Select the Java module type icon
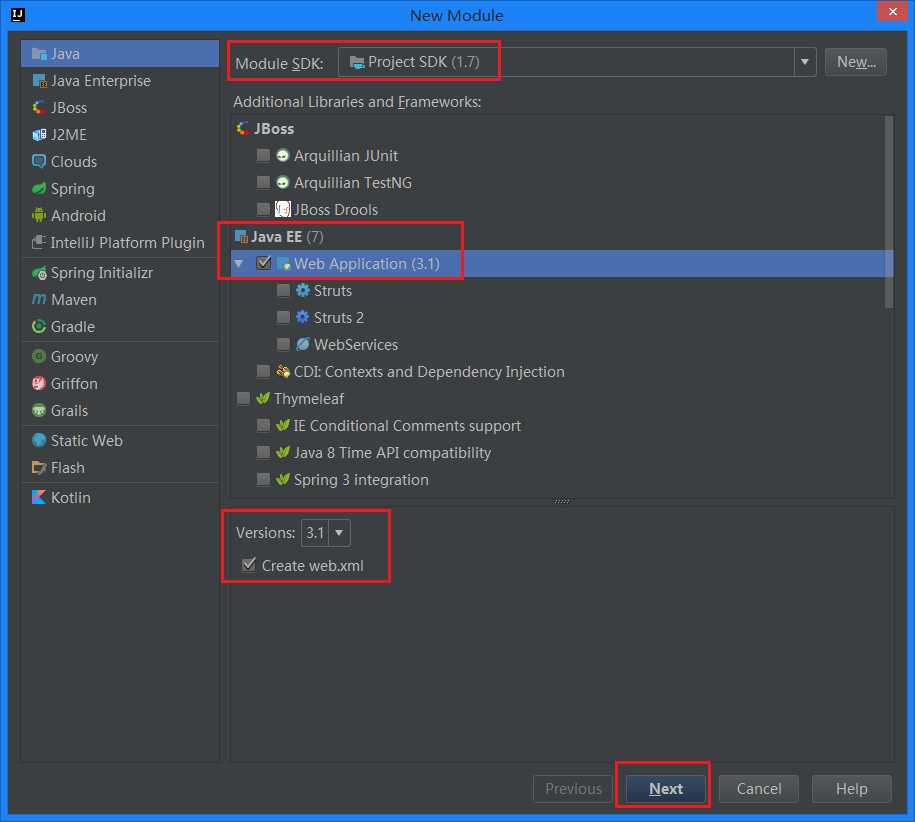The height and width of the screenshot is (822, 915). 39,54
